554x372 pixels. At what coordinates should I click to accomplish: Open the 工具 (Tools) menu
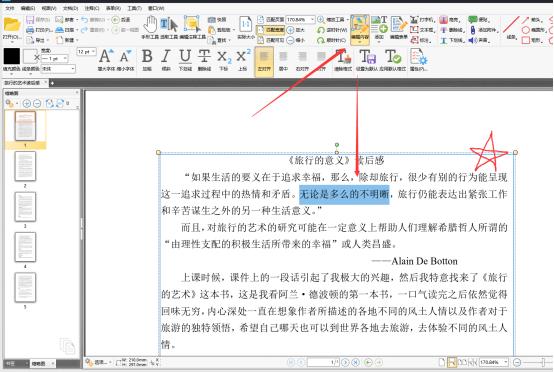pyautogui.click(x=134, y=8)
